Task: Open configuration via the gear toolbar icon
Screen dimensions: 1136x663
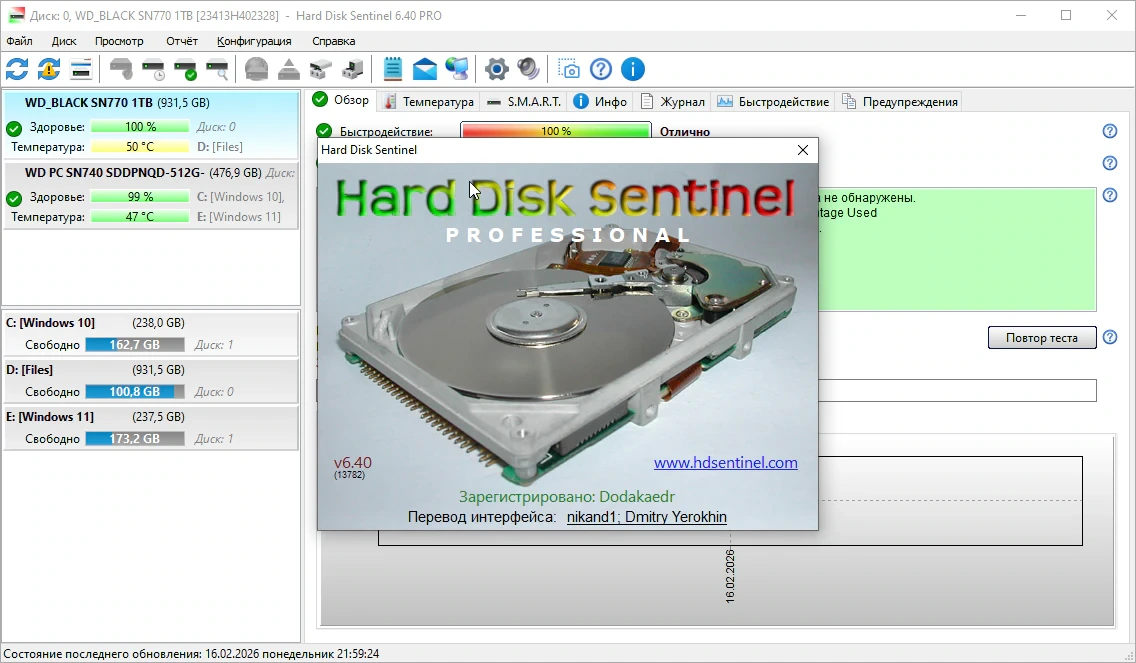Action: (x=496, y=70)
